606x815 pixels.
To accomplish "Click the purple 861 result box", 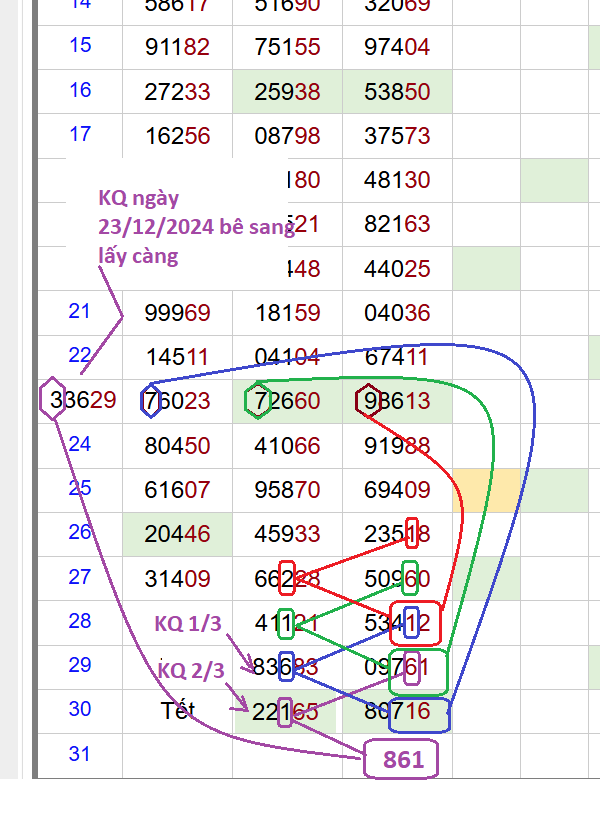I will [x=403, y=760].
